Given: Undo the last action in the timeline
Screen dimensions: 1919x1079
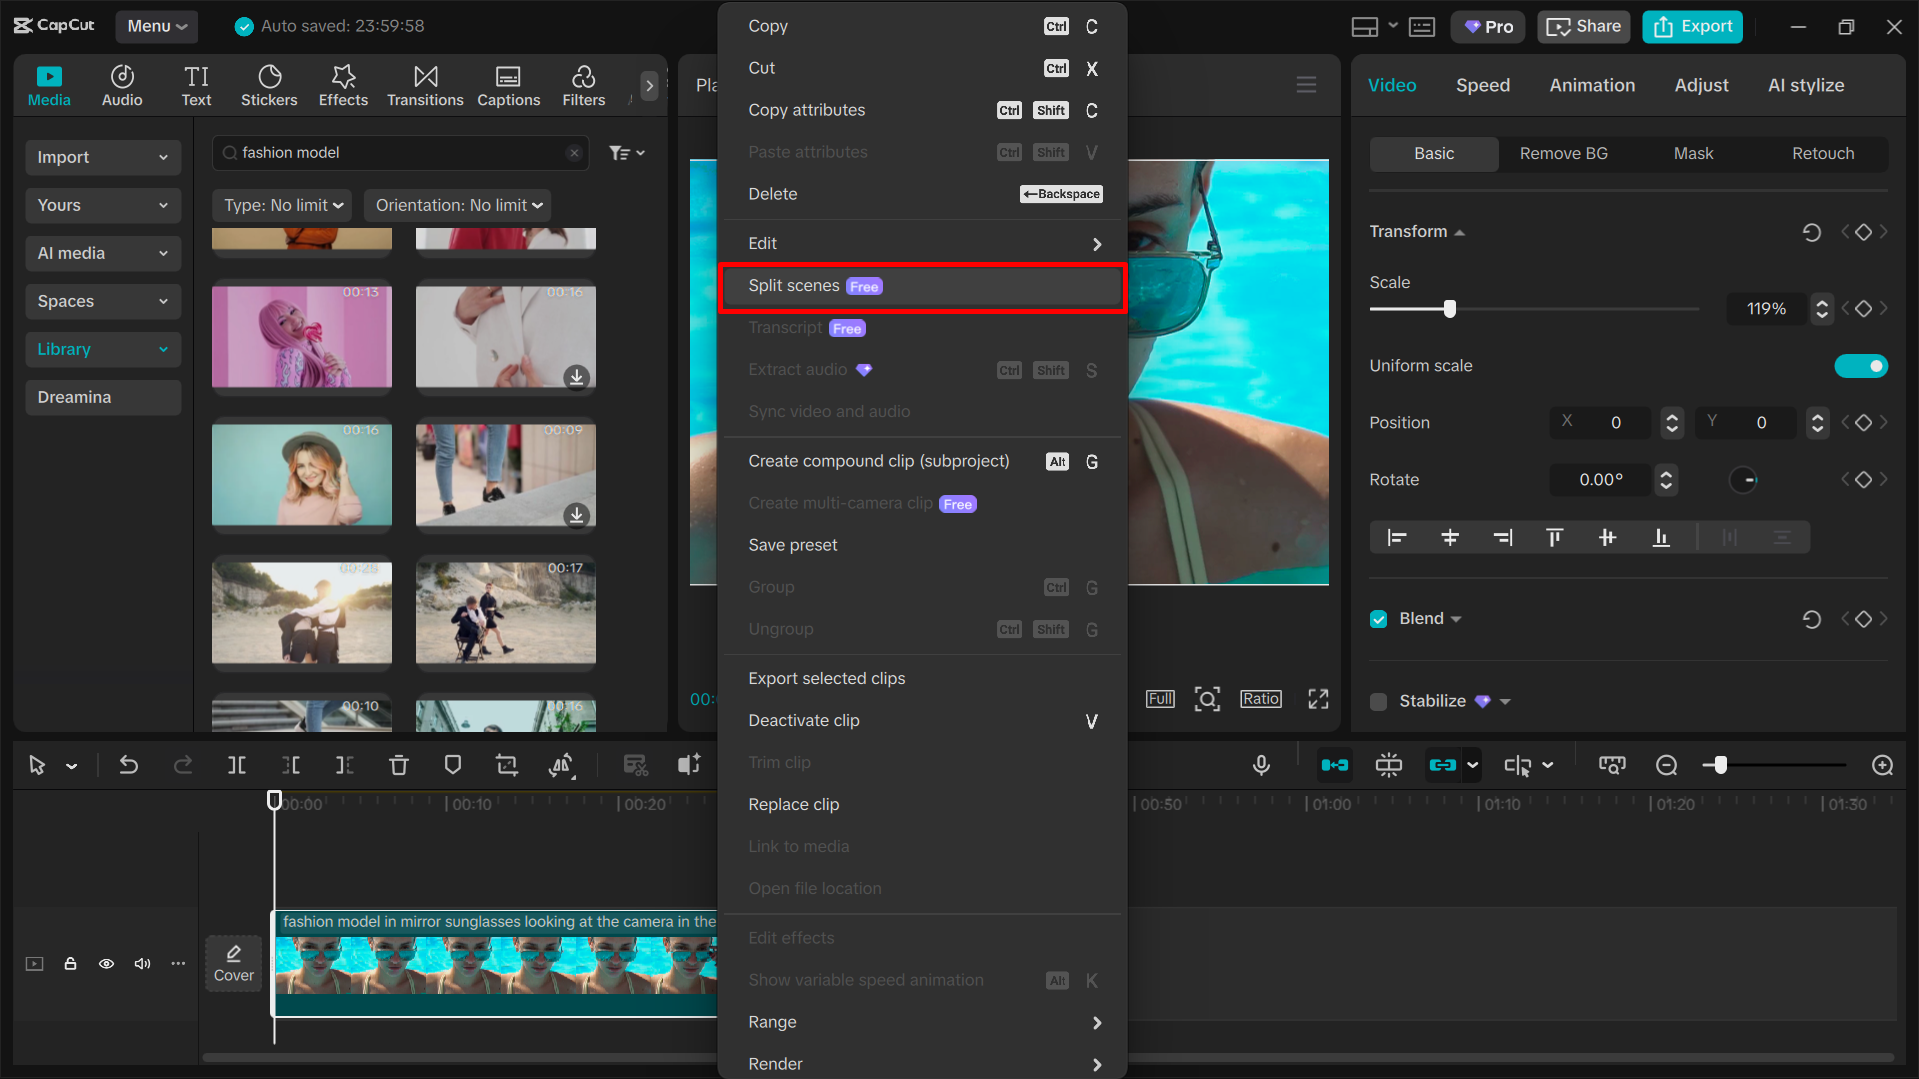Looking at the screenshot, I should (128, 765).
